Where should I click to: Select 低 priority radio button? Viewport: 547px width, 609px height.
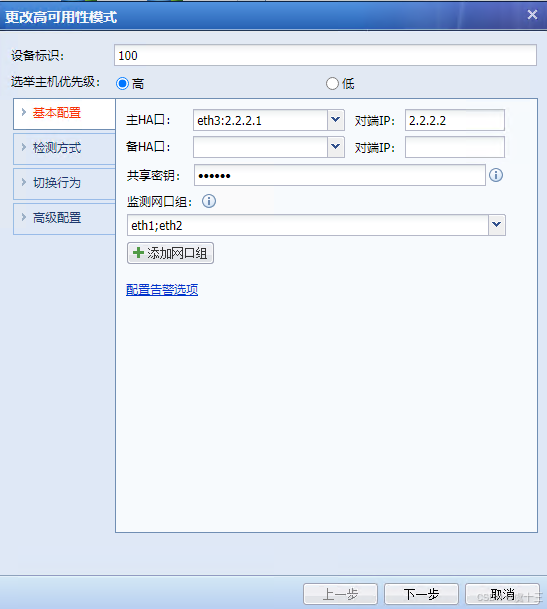[x=332, y=84]
